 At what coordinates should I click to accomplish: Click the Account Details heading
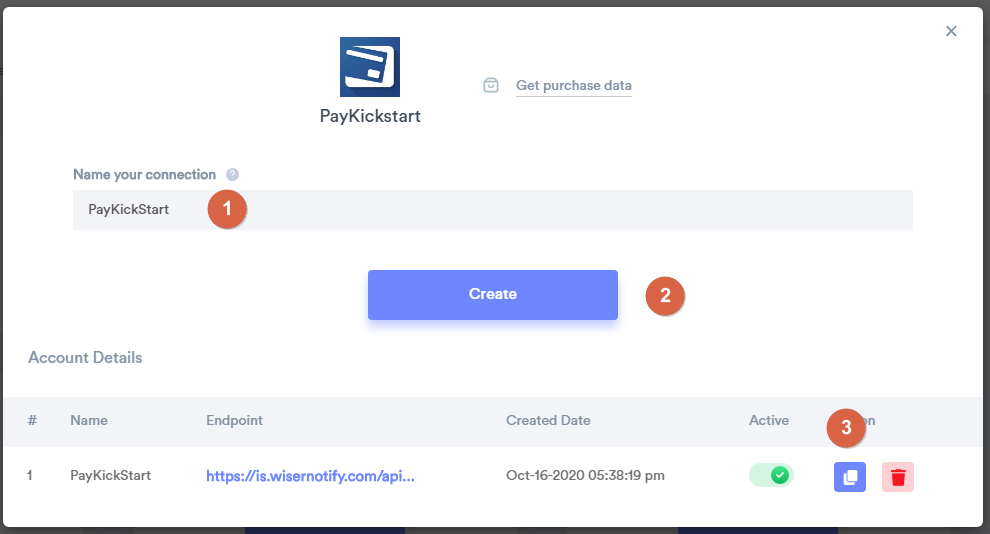pyautogui.click(x=85, y=357)
